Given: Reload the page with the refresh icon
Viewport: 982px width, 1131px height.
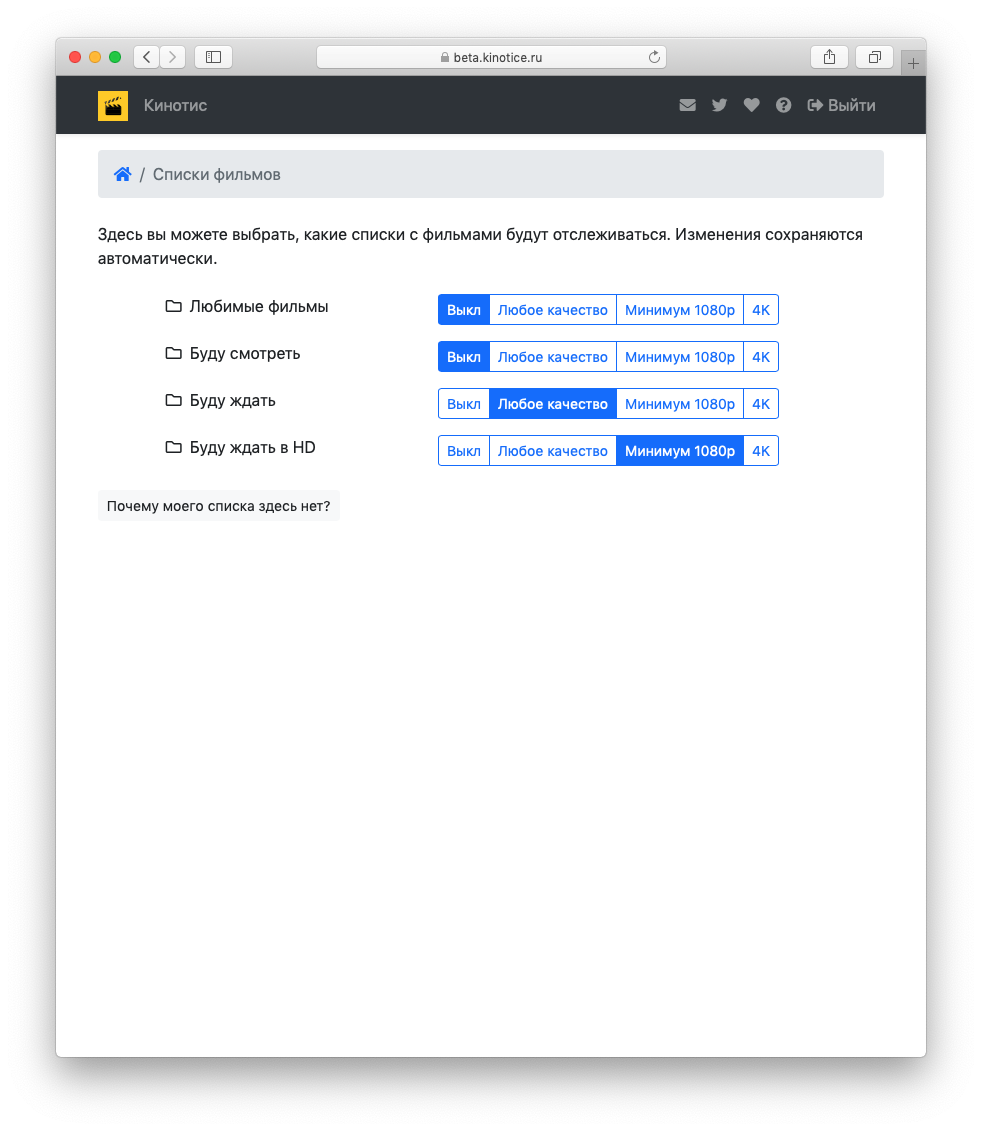Looking at the screenshot, I should coord(654,57).
